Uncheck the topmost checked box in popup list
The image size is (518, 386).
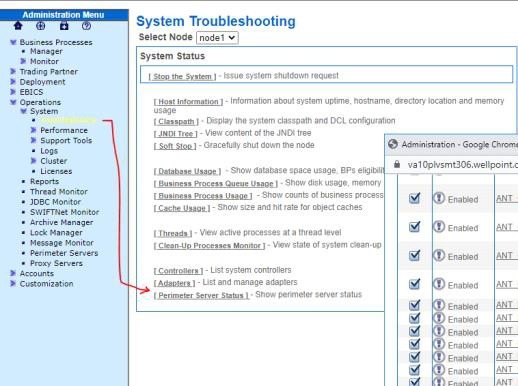(x=414, y=198)
